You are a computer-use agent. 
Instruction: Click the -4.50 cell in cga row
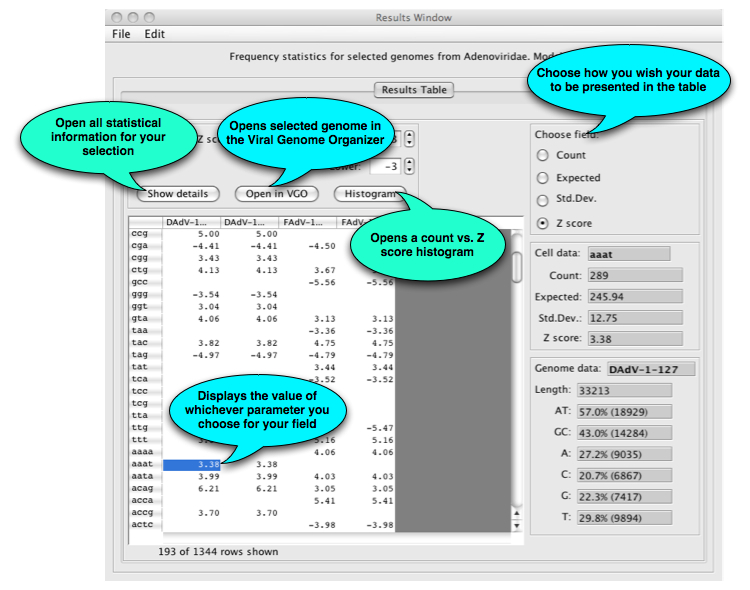(x=308, y=246)
